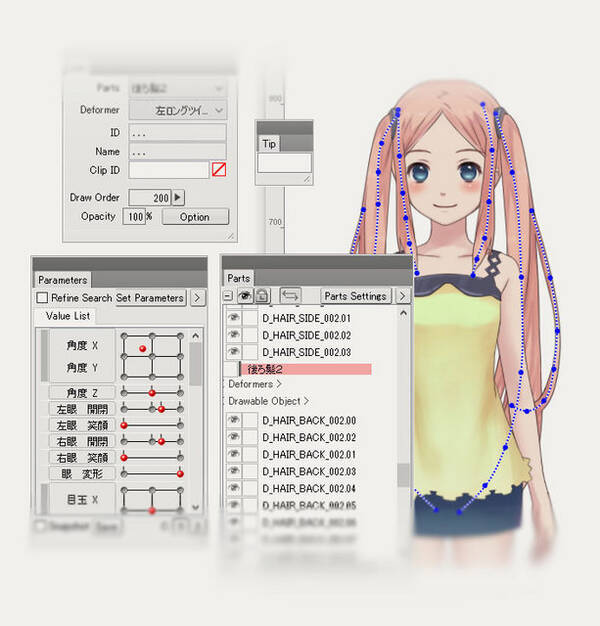Click the arrow button beside Parts Settings
This screenshot has width=600, height=626.
[402, 296]
